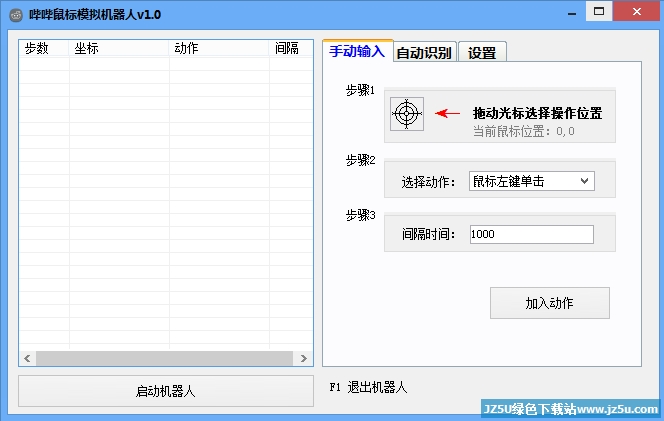Viewport: 664px width, 421px height.
Task: Open the 设置 tab
Action: click(x=482, y=53)
